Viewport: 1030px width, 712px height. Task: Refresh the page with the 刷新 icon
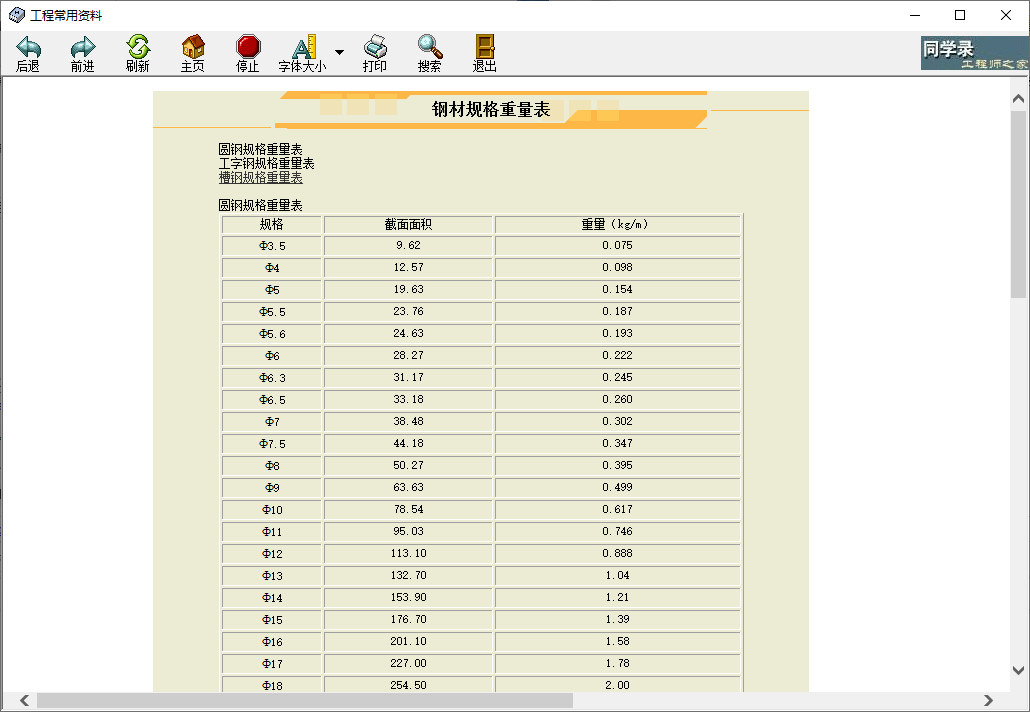point(137,52)
